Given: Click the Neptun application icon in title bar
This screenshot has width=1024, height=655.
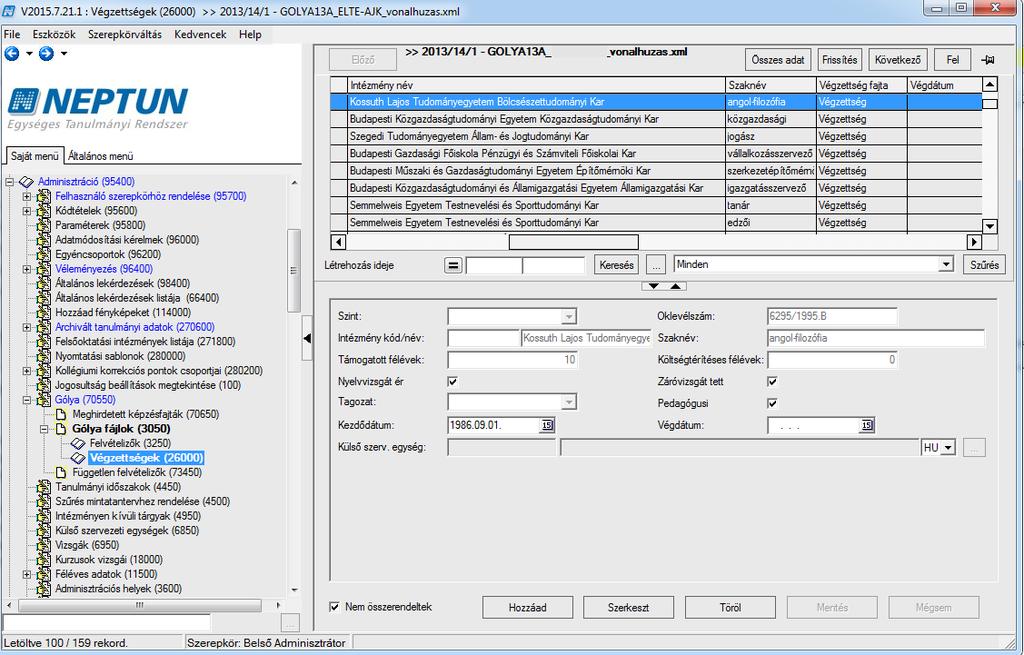Looking at the screenshot, I should pyautogui.click(x=8, y=11).
